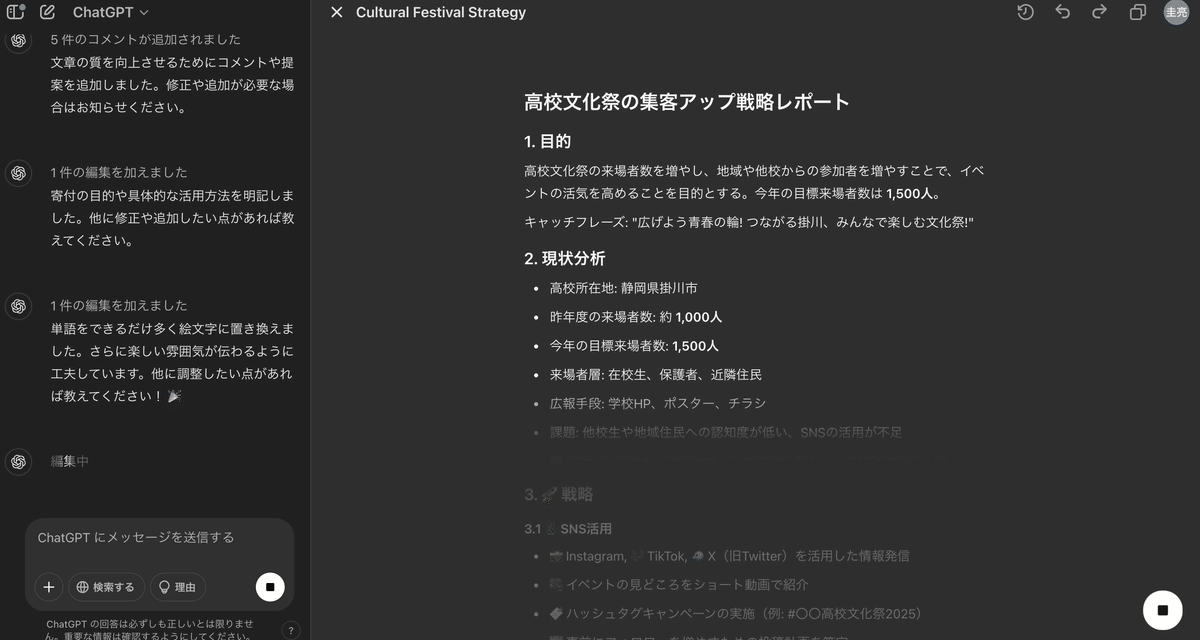This screenshot has height=640, width=1200.
Task: Click bullet 高校所在地: 静岡県掛川市
Action: pos(623,288)
